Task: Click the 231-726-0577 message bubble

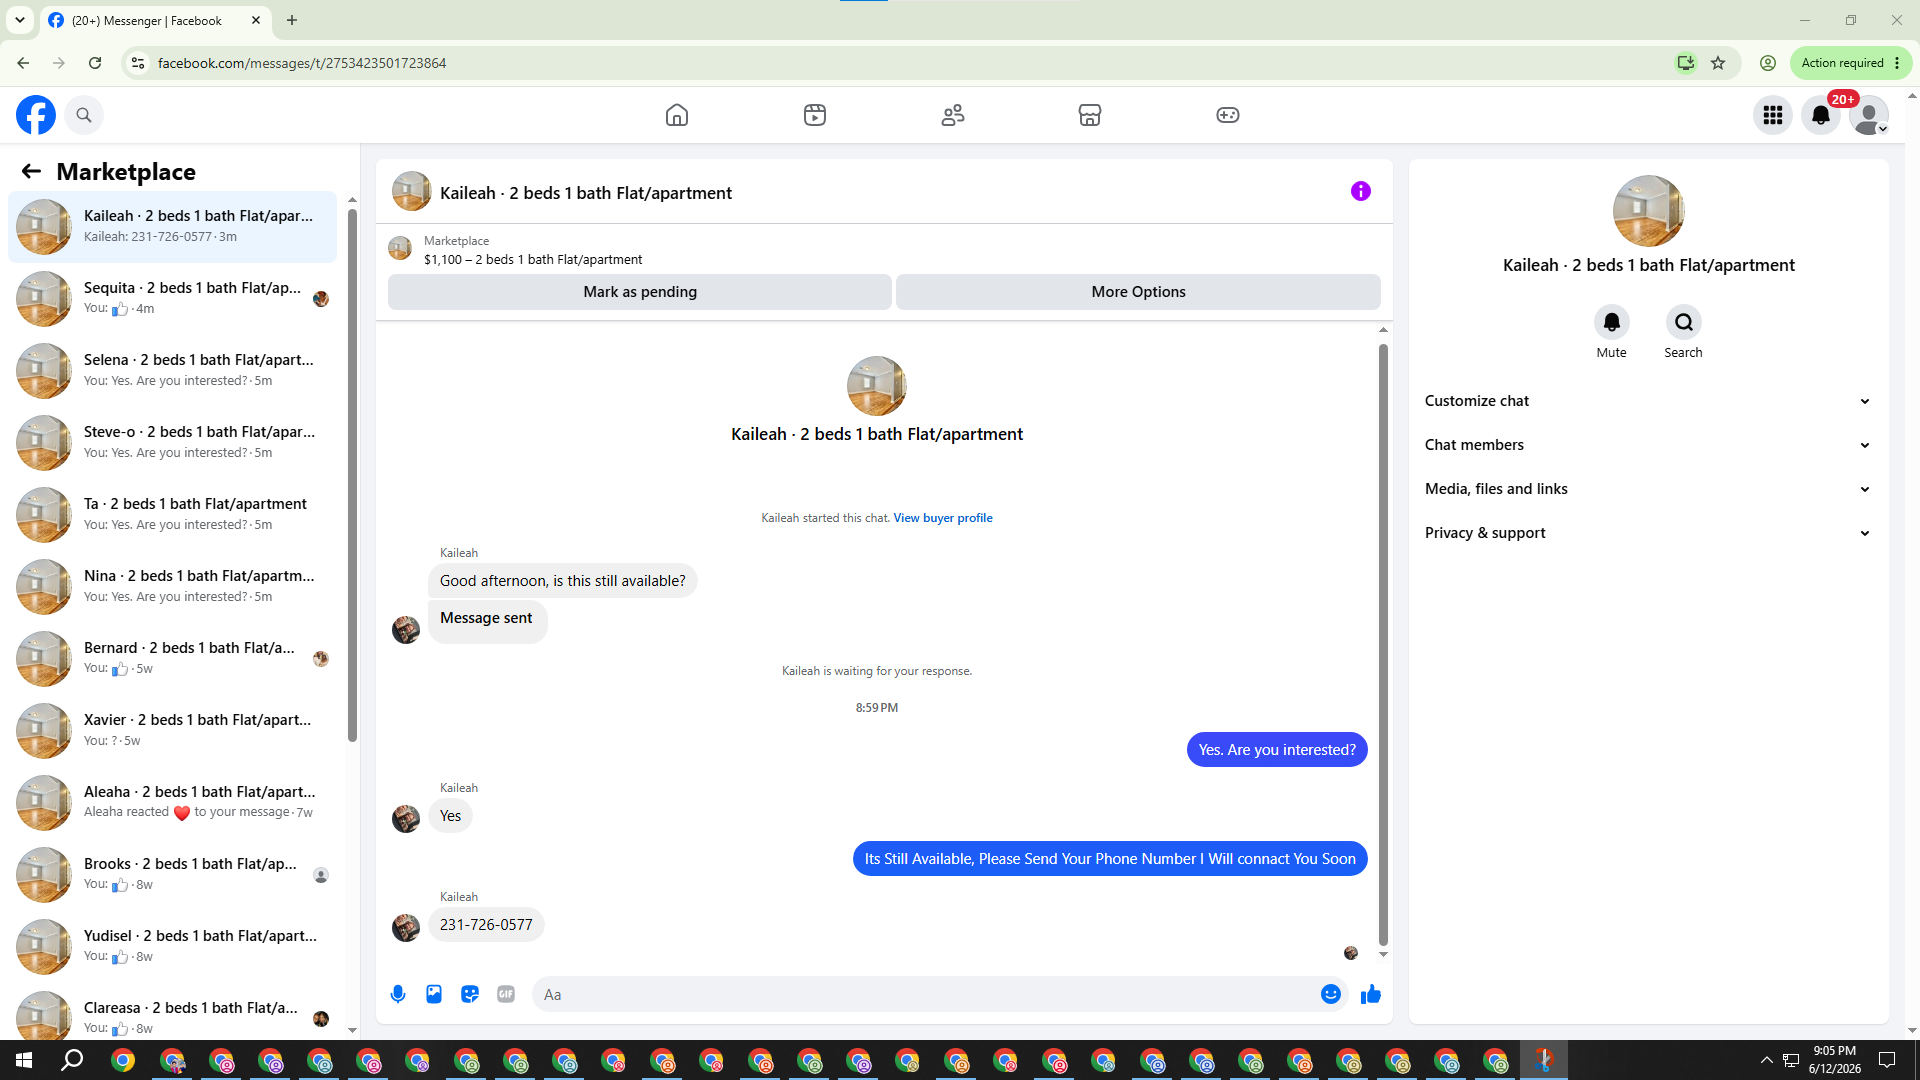Action: click(x=486, y=925)
